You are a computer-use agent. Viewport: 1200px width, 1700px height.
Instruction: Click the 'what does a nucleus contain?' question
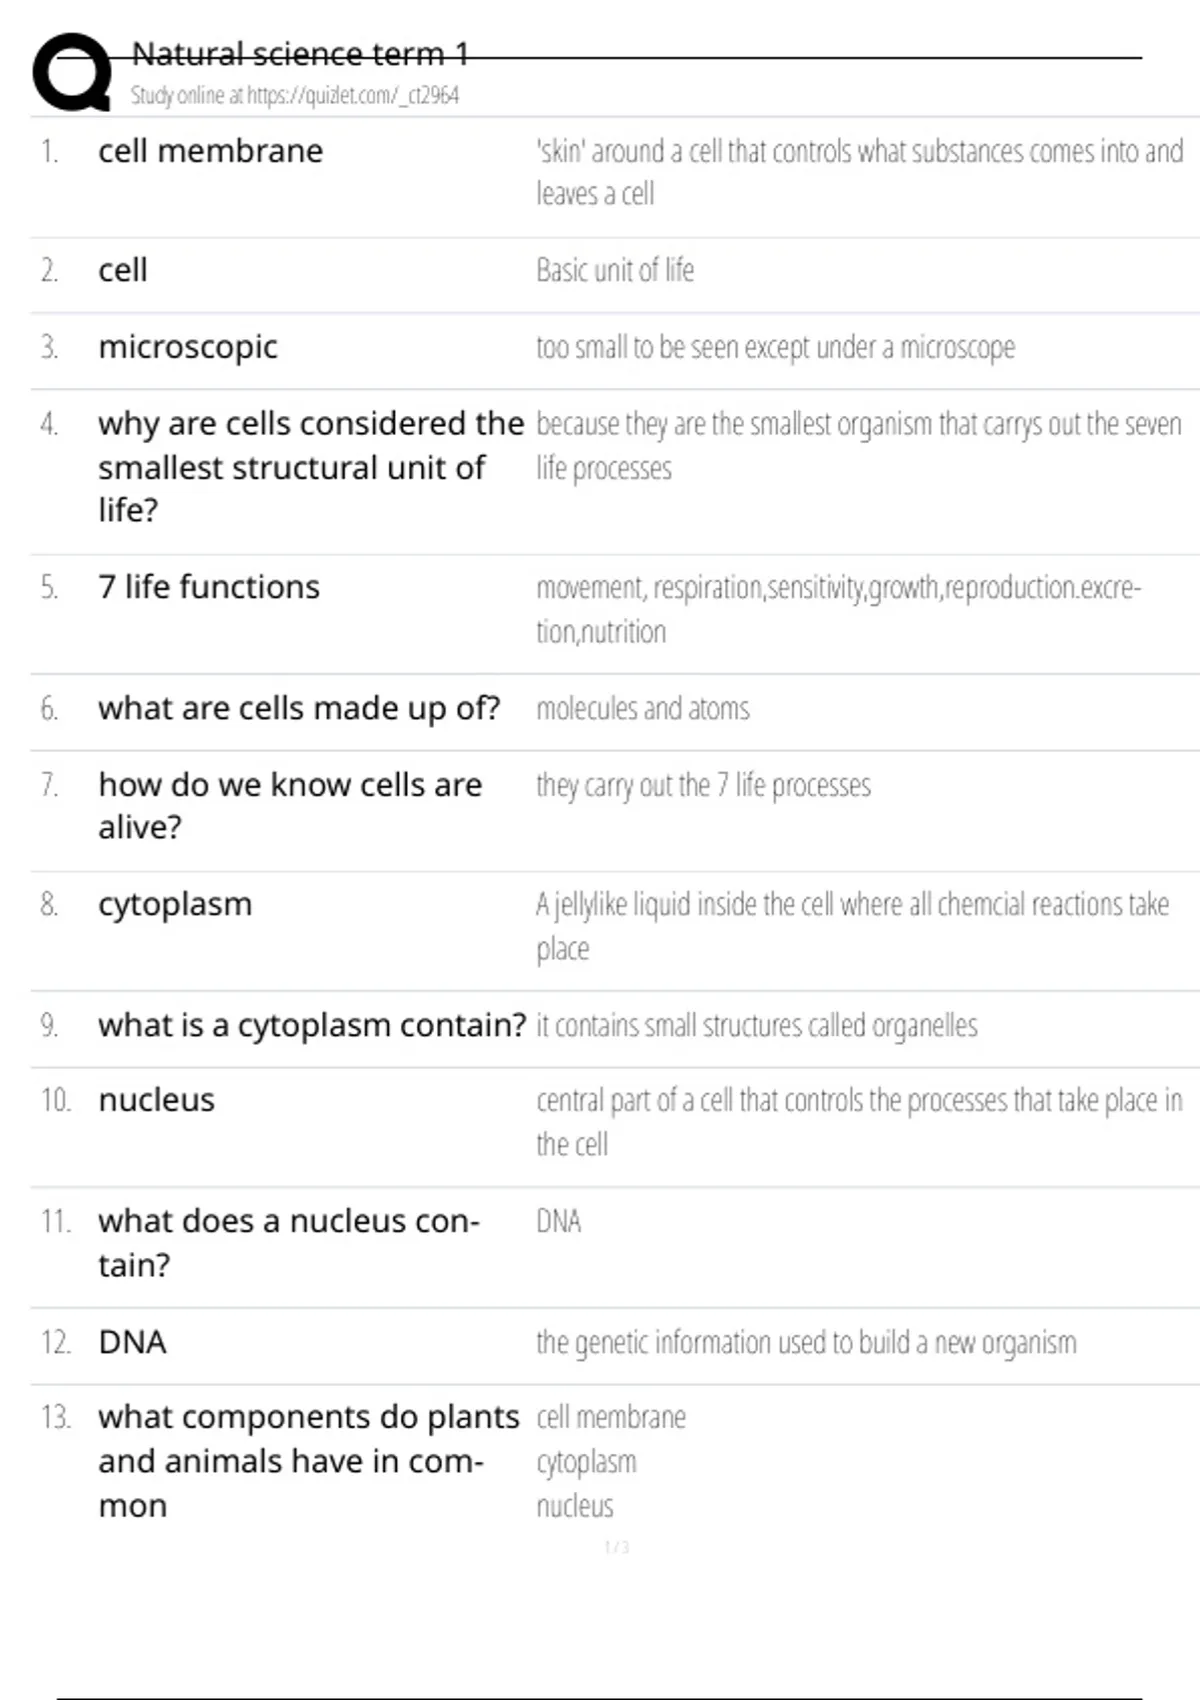click(289, 1242)
